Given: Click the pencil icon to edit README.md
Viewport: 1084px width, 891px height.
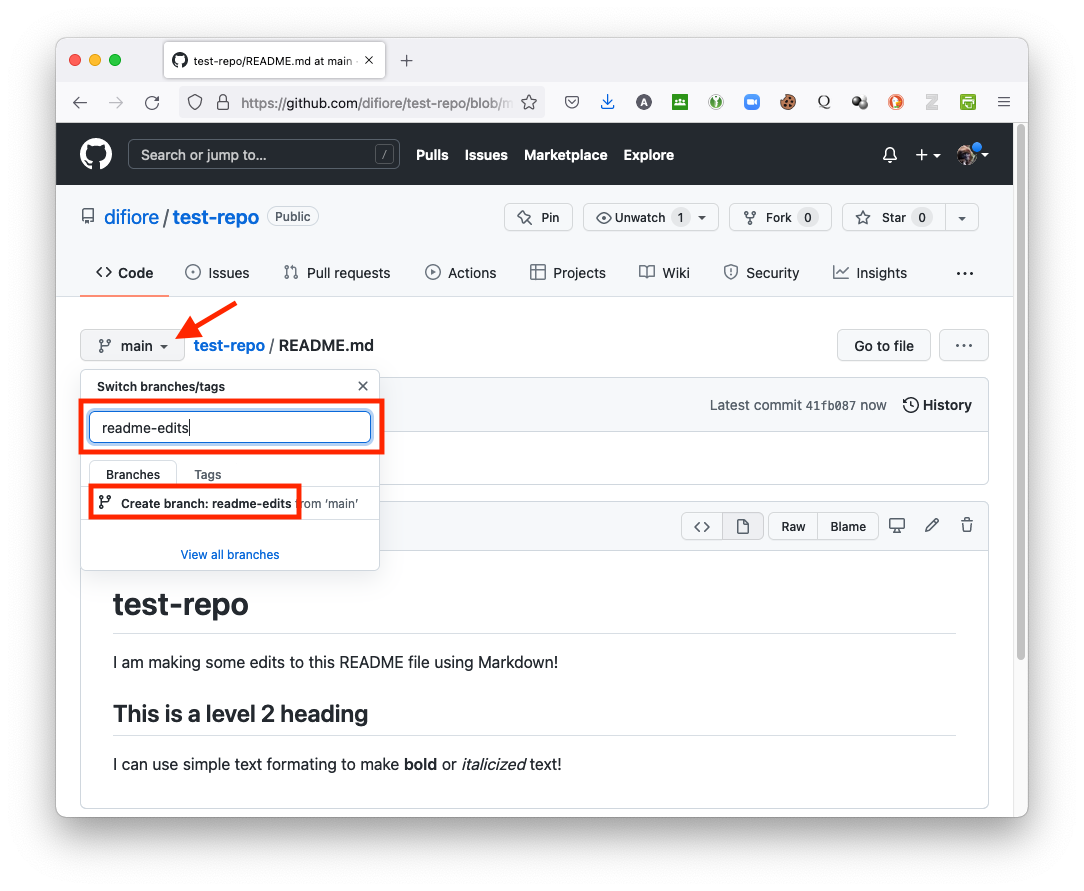Looking at the screenshot, I should (932, 526).
